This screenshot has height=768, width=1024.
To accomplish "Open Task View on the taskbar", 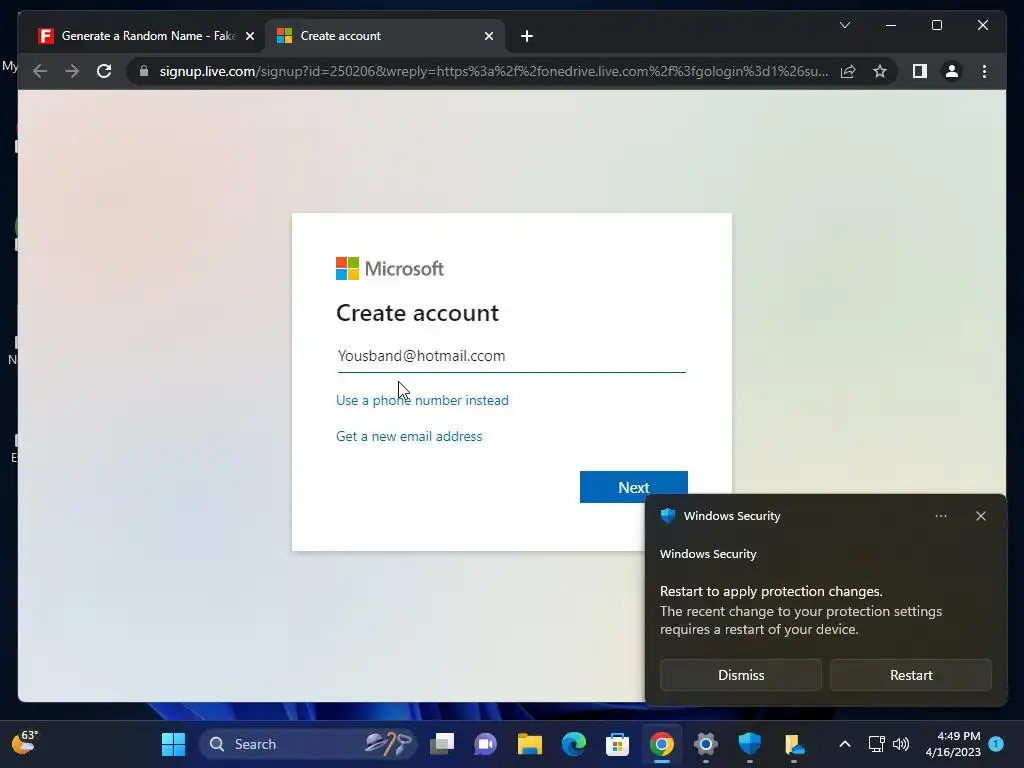I will [x=442, y=744].
